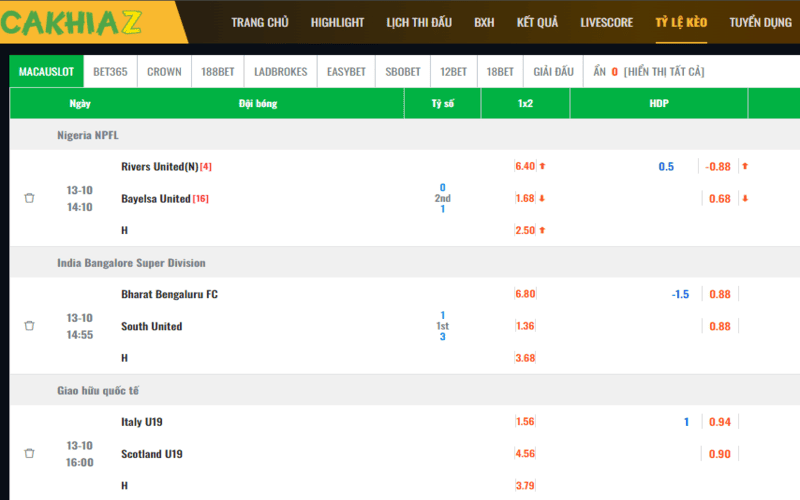Switch to the LADBROKES tab
The width and height of the screenshot is (800, 500).
[282, 72]
